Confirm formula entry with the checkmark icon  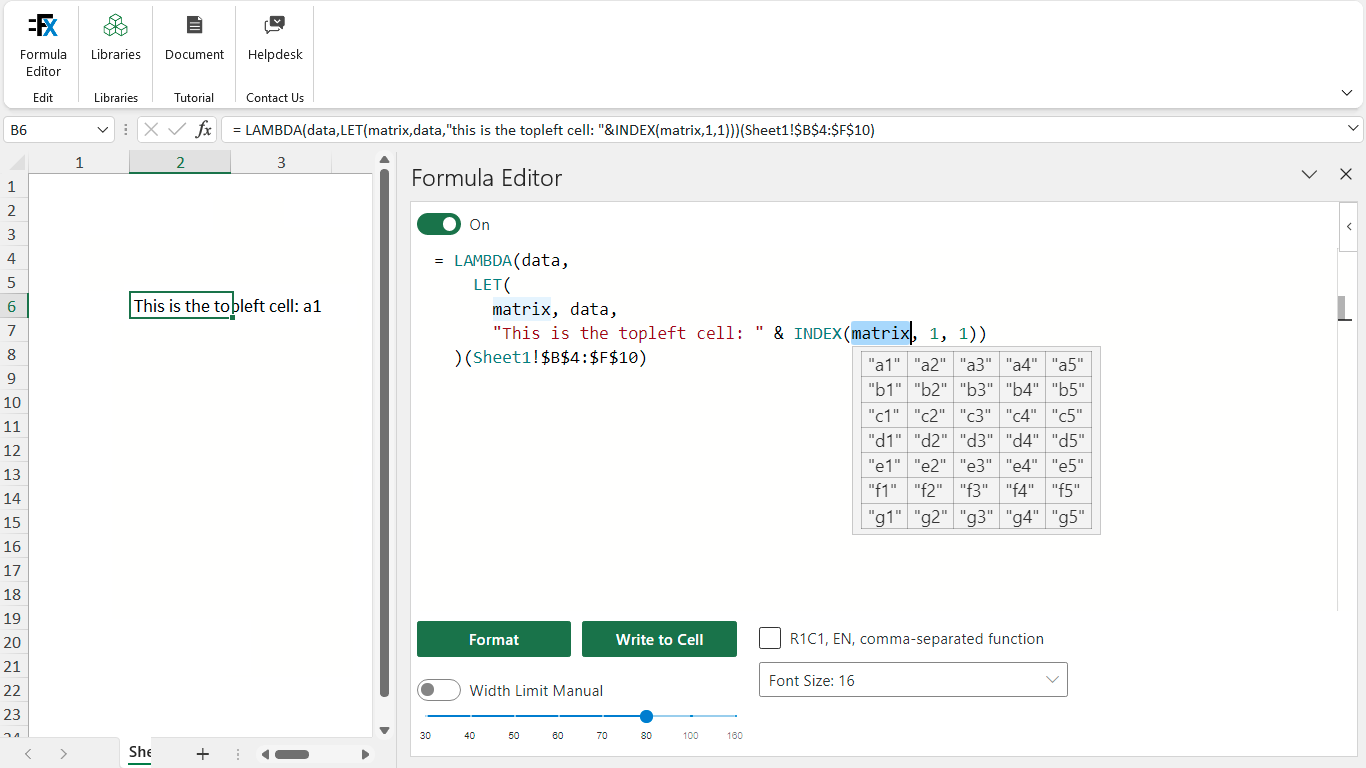click(x=177, y=130)
